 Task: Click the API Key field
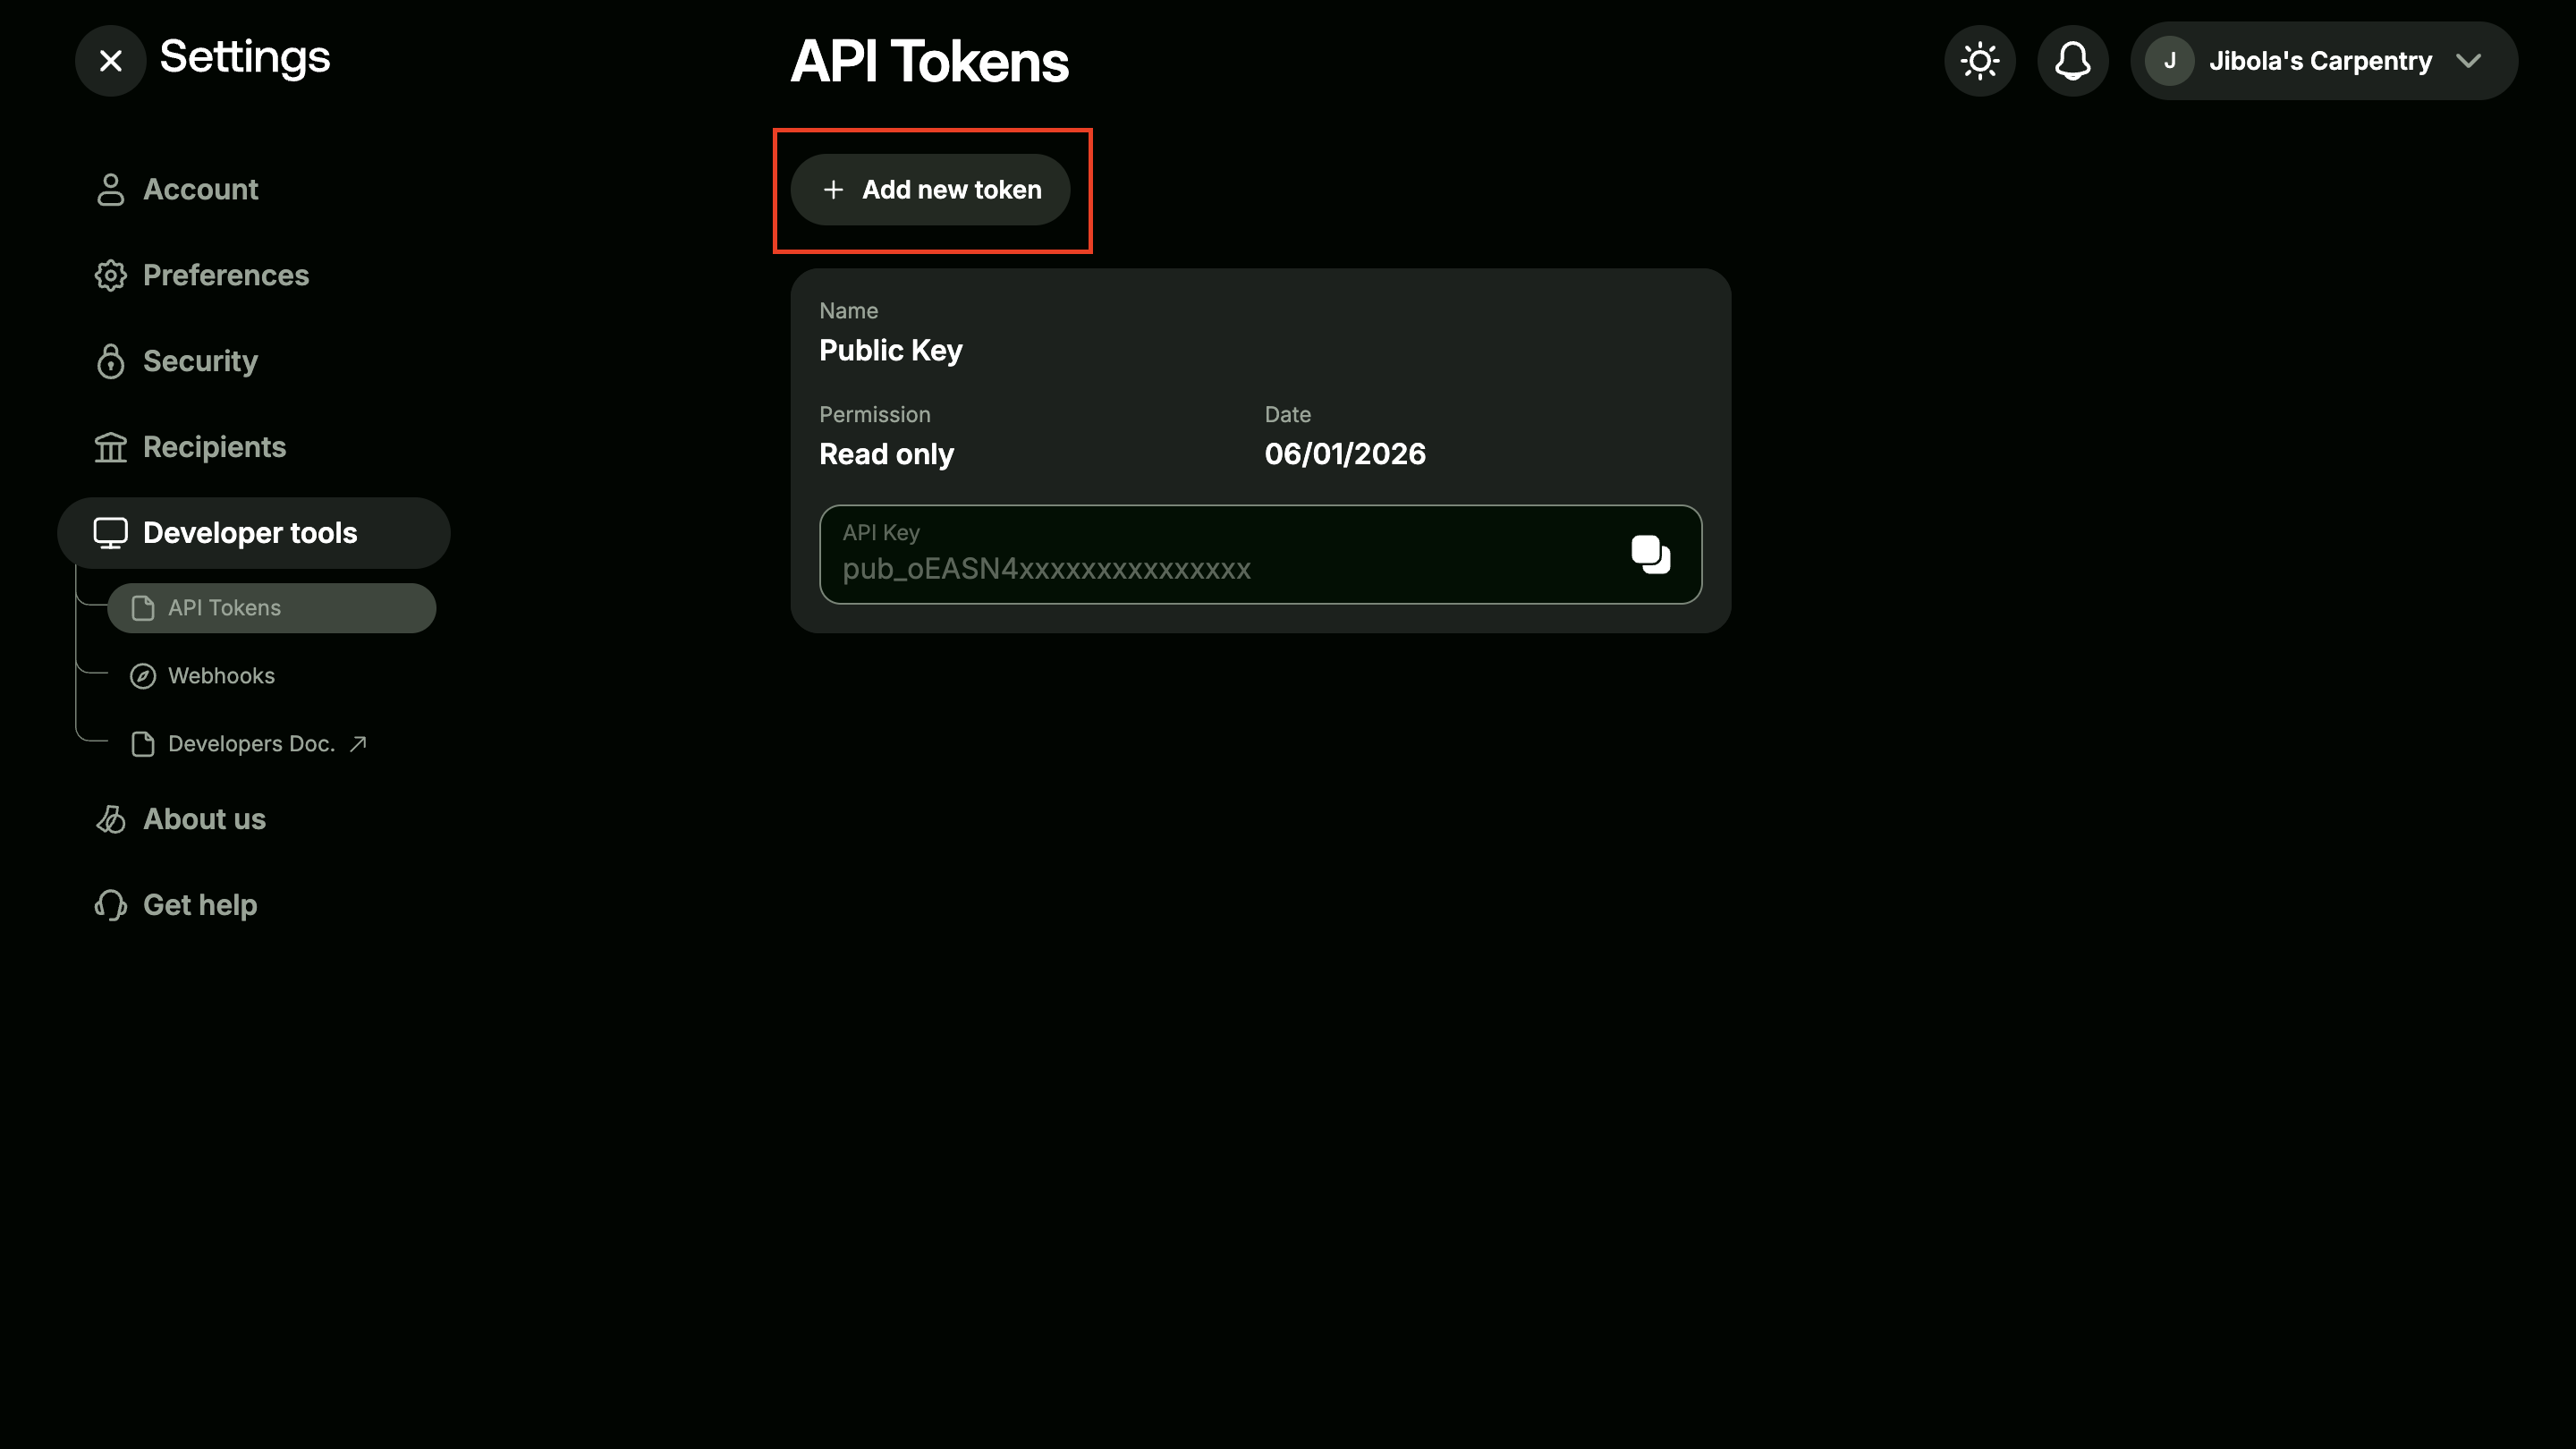1200,556
